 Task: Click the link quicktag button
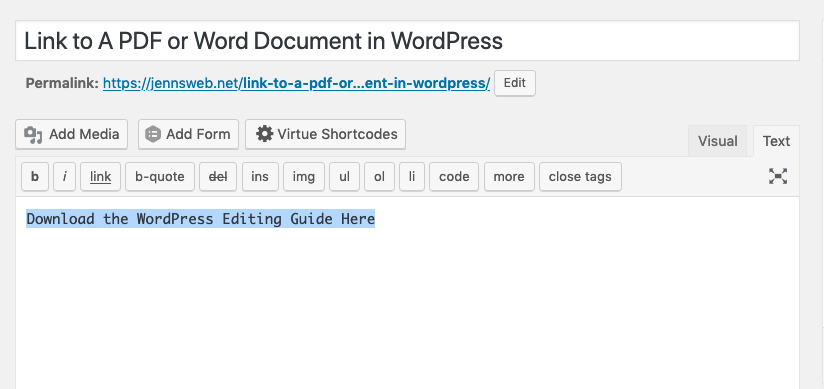coord(100,177)
